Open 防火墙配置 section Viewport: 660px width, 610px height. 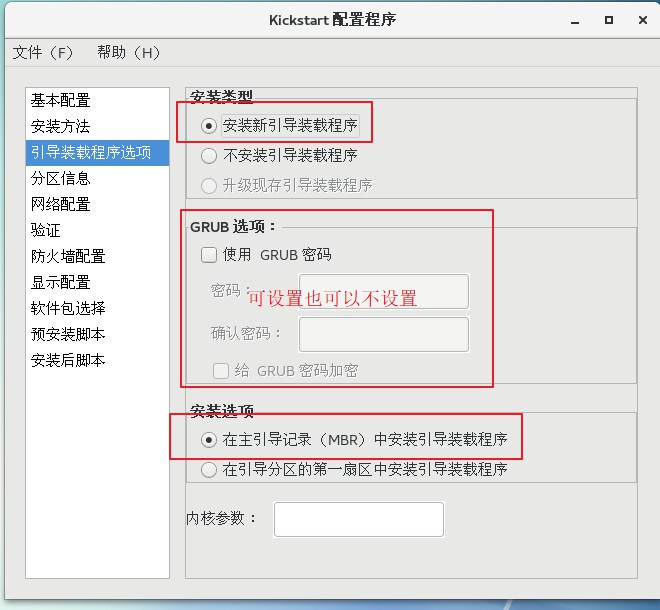coord(97,256)
